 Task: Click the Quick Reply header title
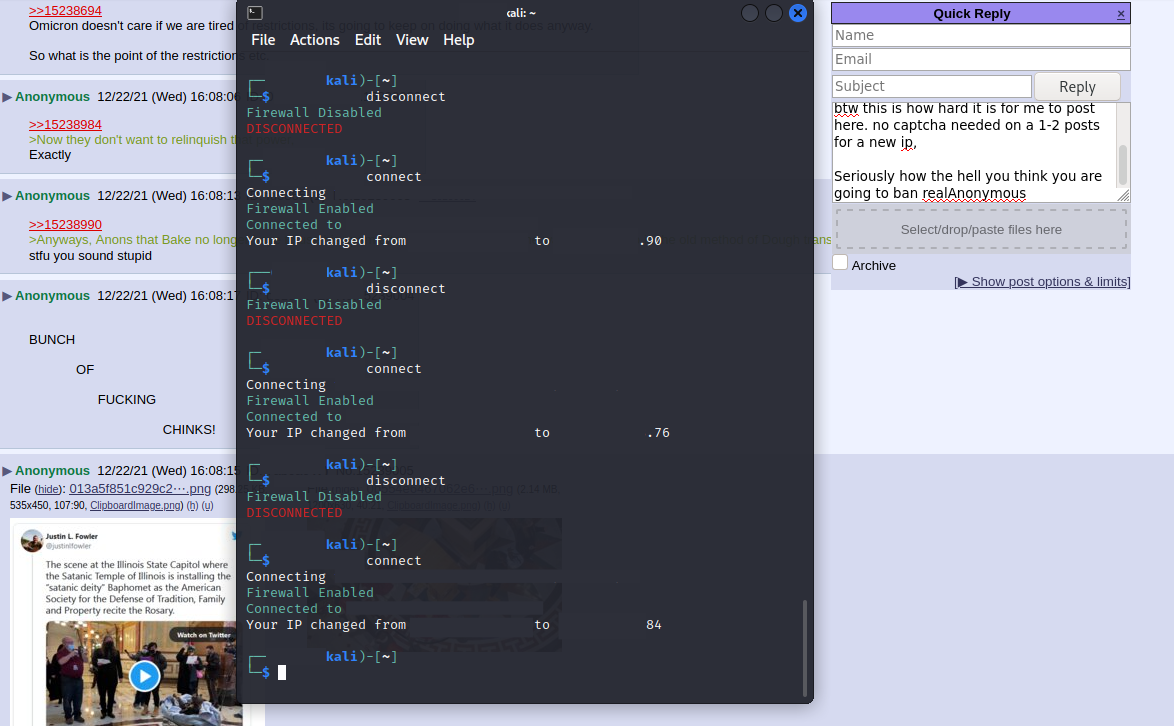(x=972, y=13)
